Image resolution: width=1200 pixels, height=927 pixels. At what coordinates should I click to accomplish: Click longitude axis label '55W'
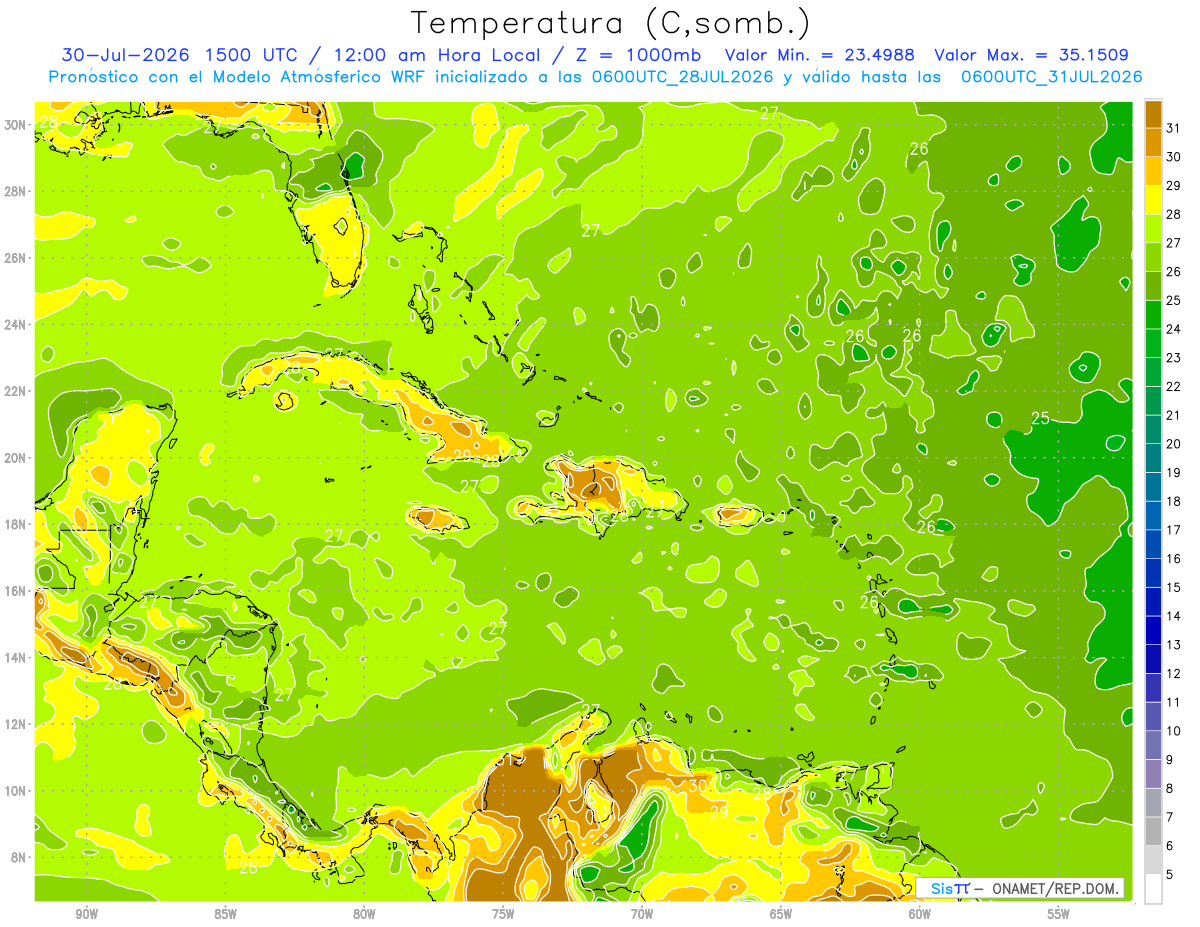pos(1059,914)
